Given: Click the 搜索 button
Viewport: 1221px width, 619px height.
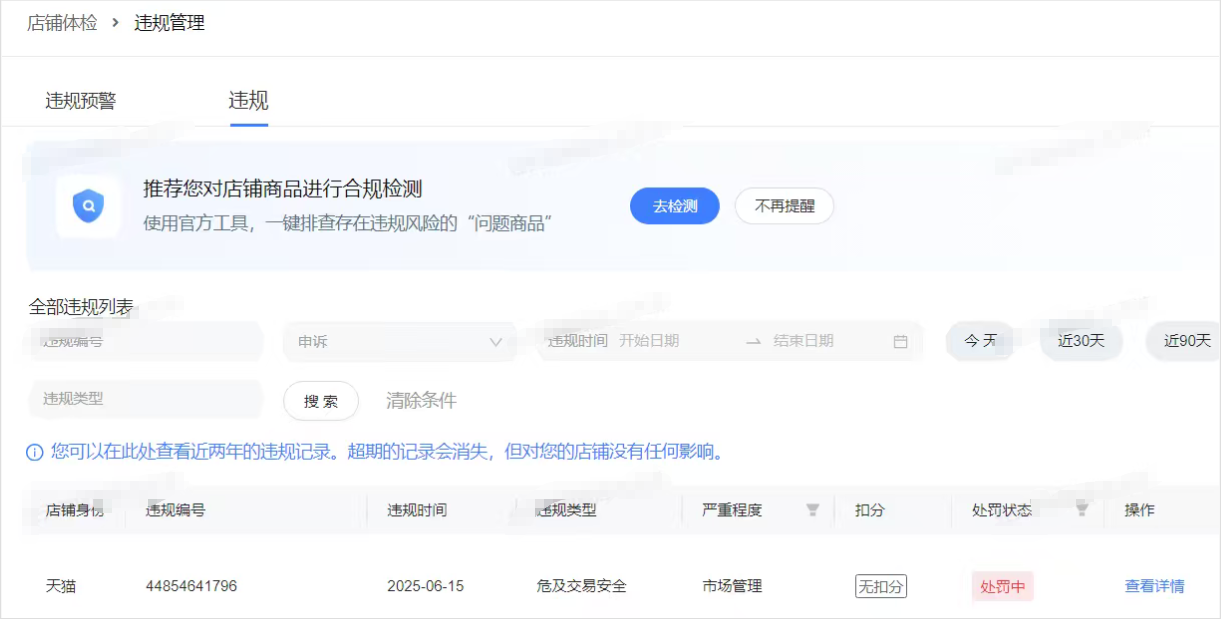Looking at the screenshot, I should 321,401.
